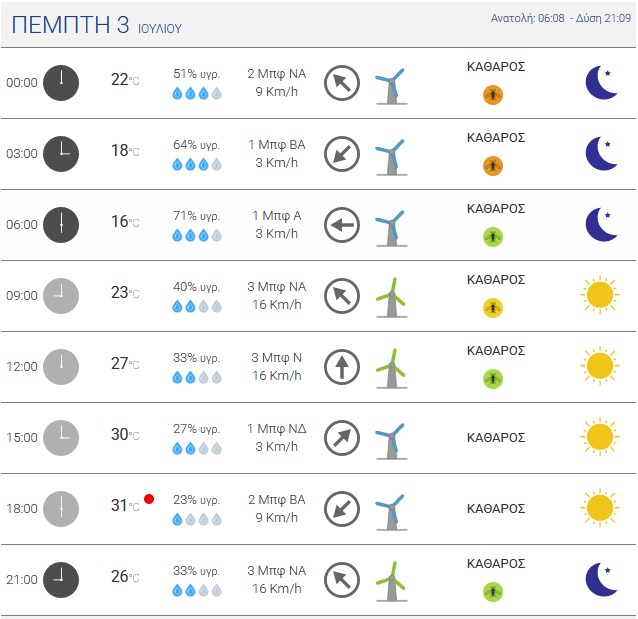This screenshot has height=619, width=638.
Task: Click the yellow mosquito icon at 09:00
Action: [493, 308]
